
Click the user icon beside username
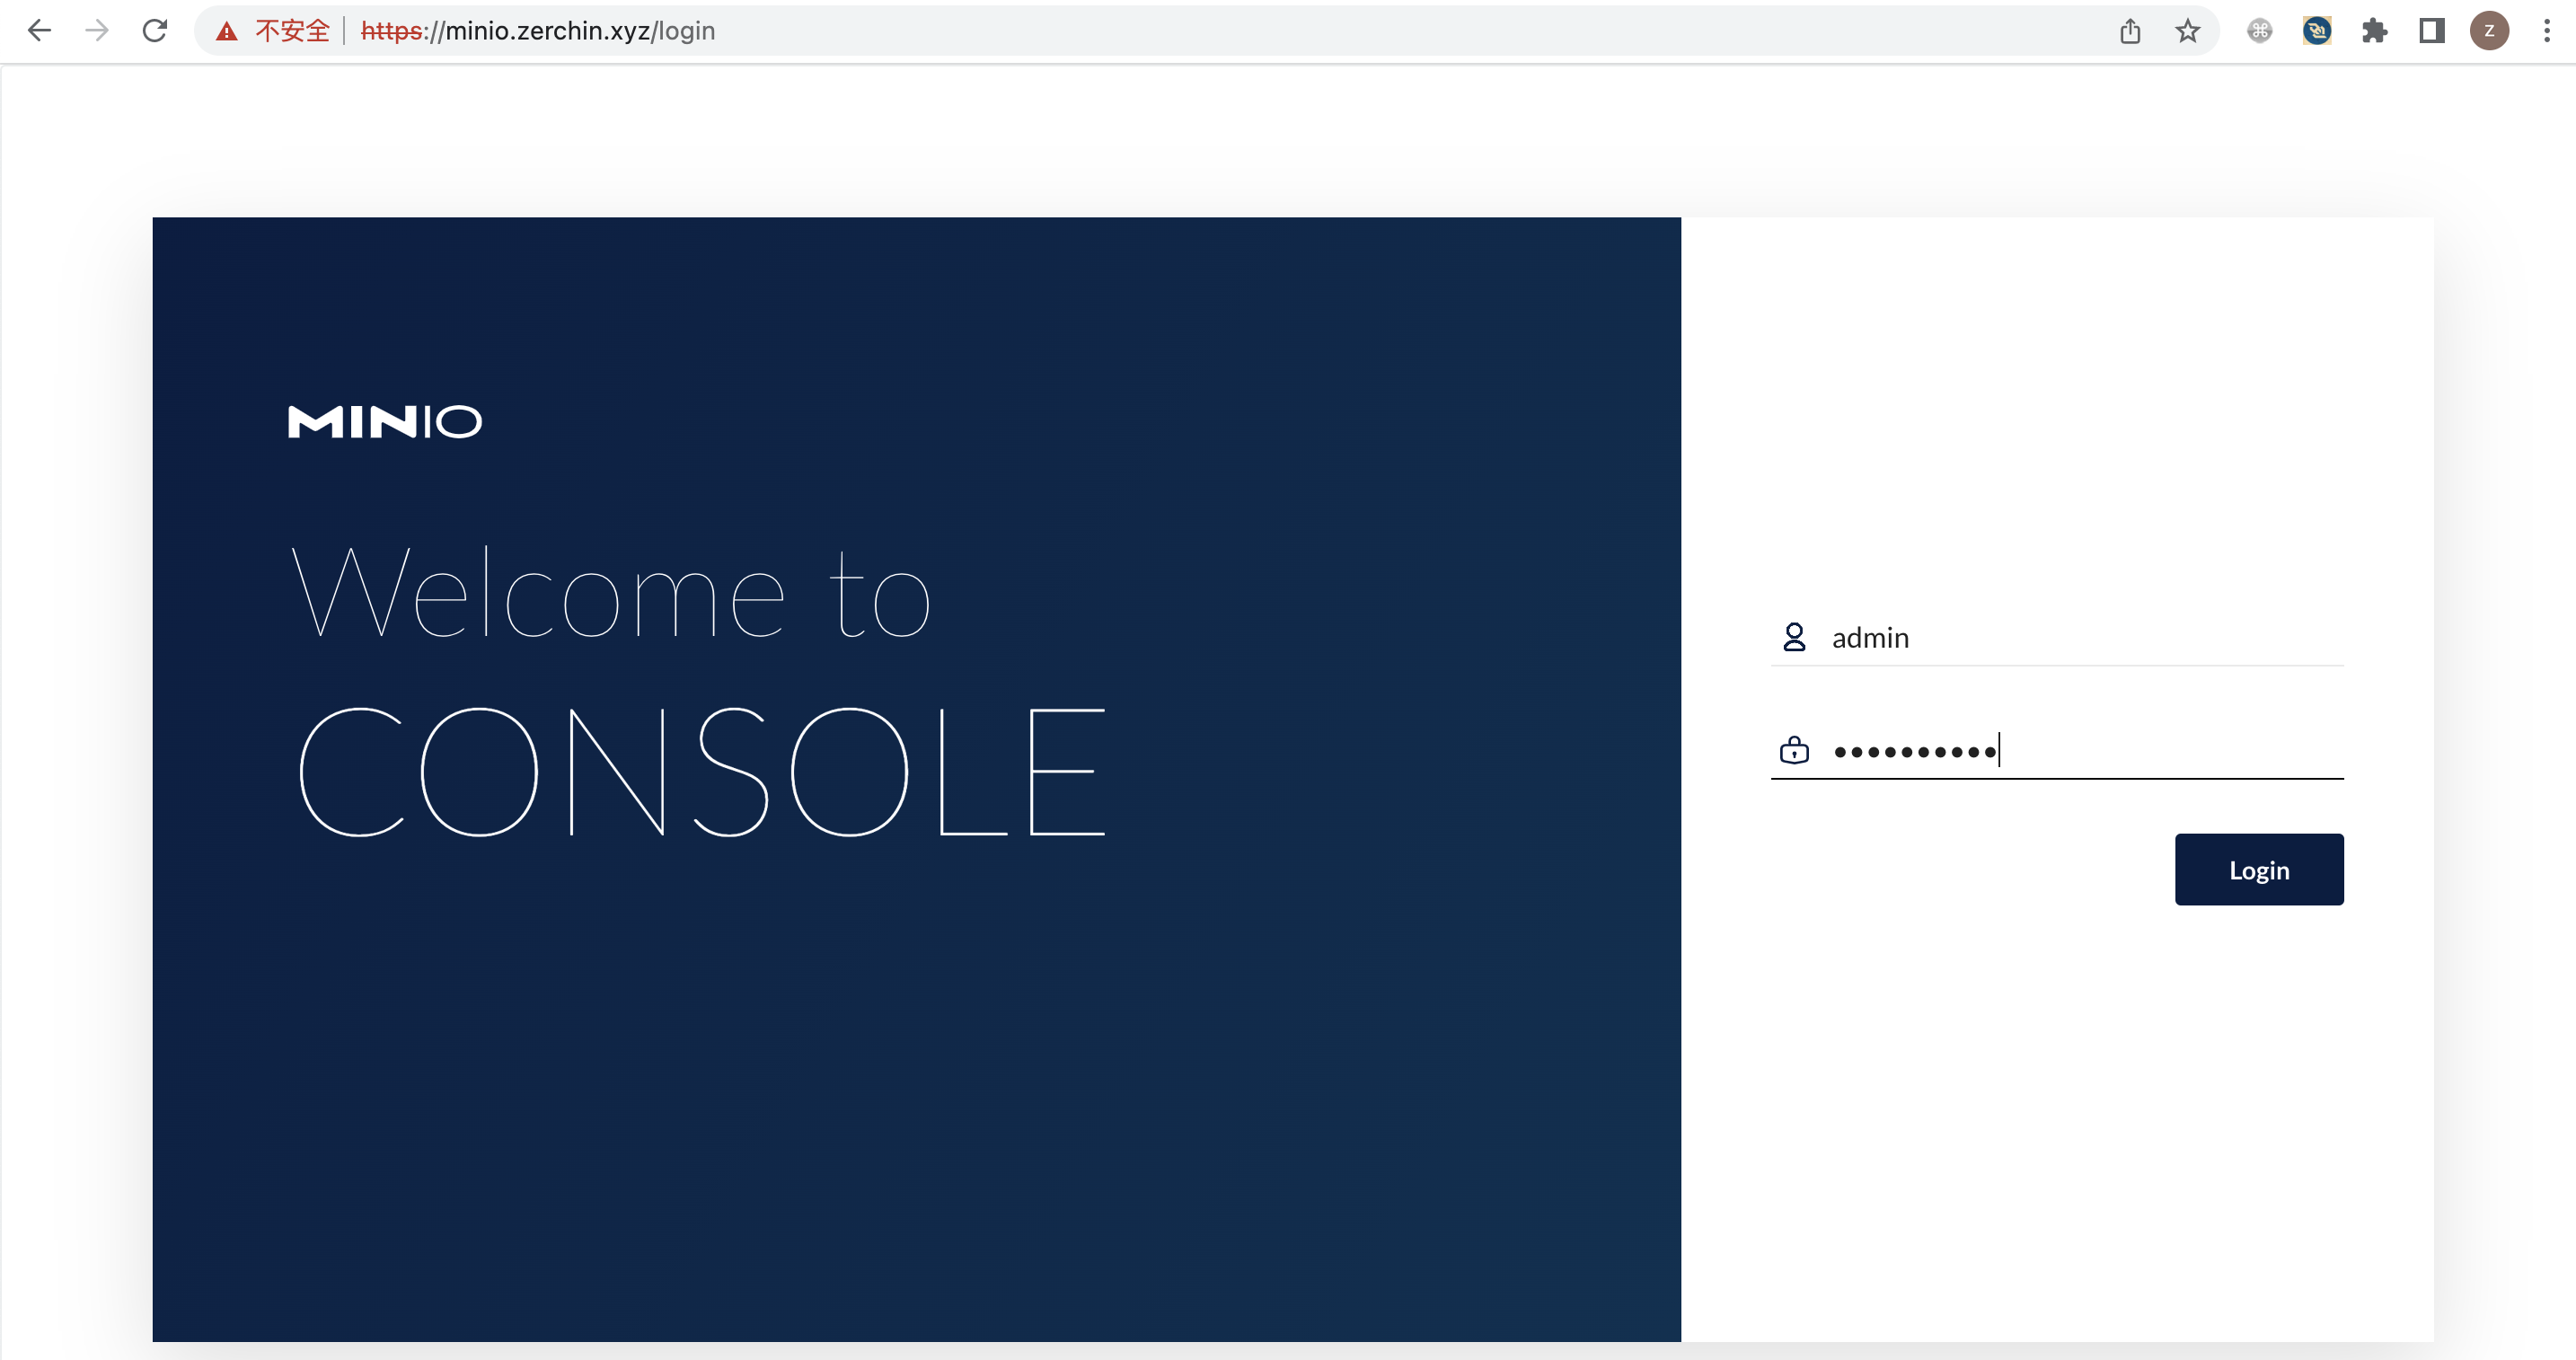point(1794,637)
